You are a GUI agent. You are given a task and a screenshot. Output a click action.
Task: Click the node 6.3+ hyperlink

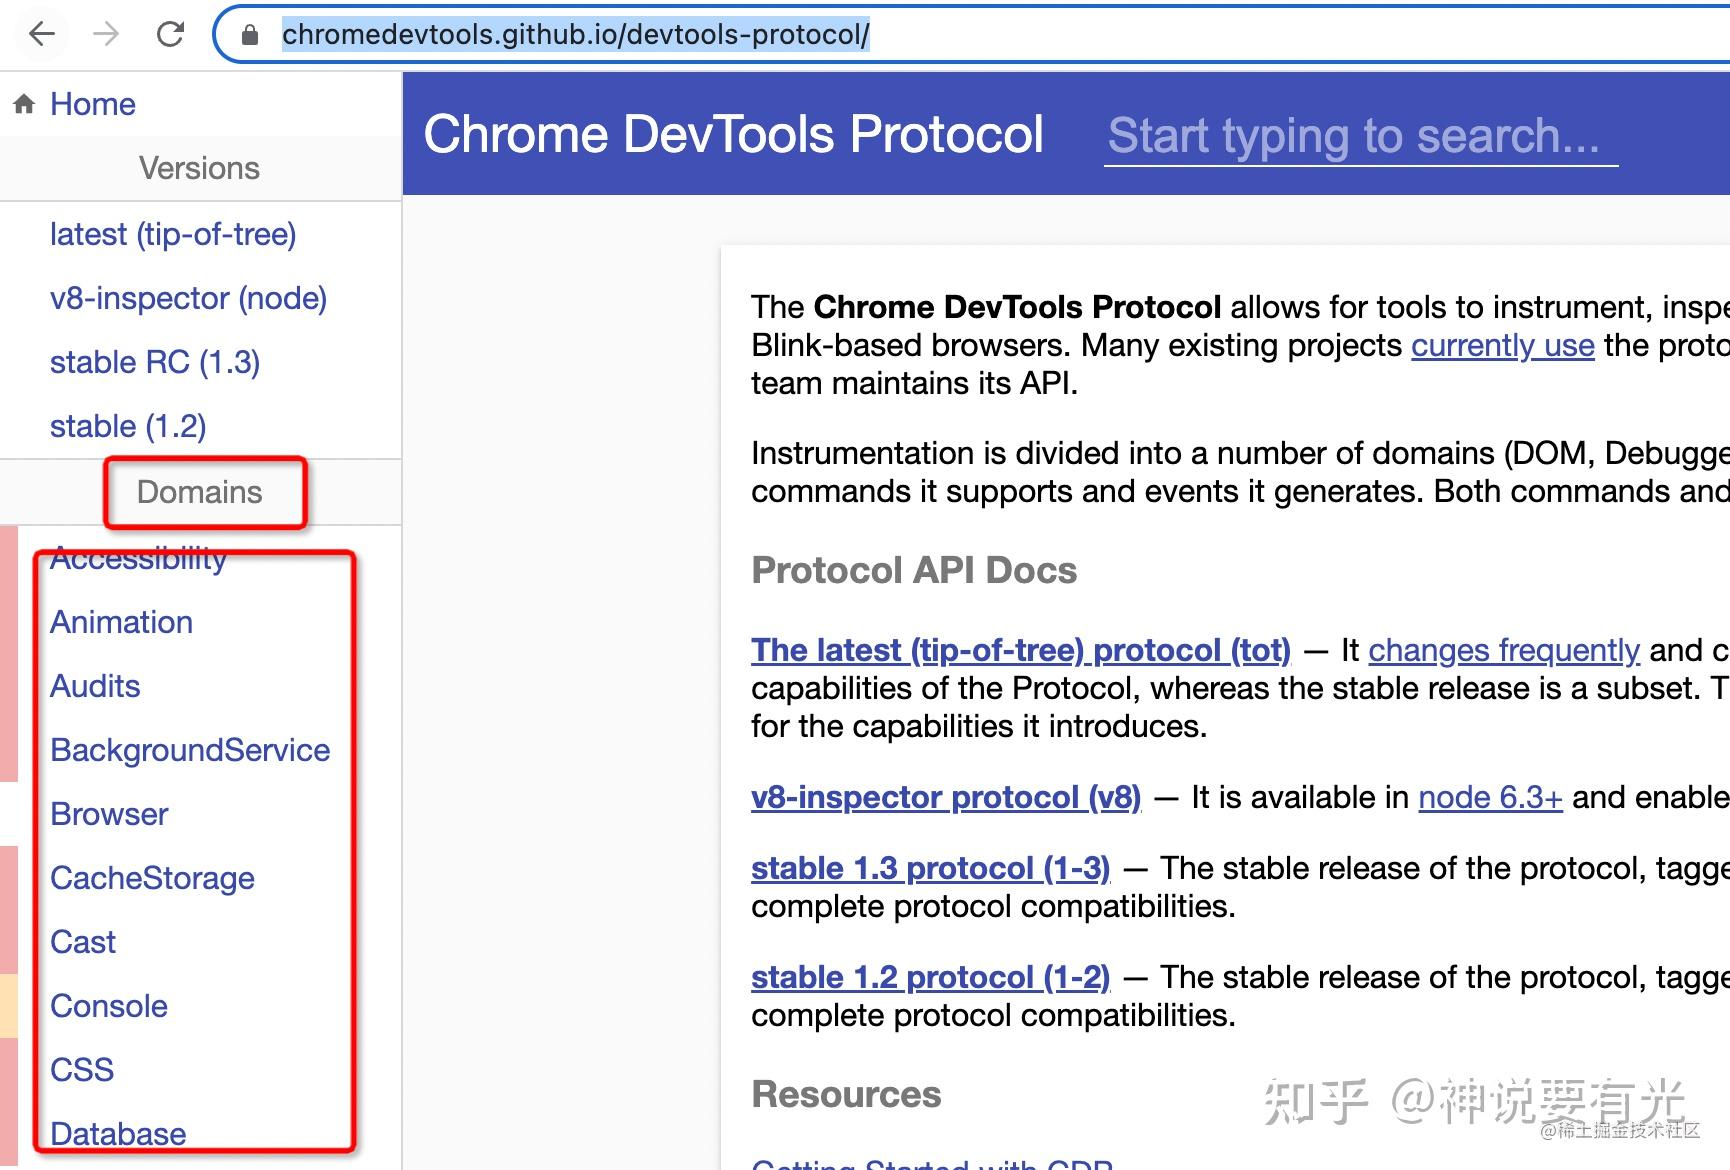pyautogui.click(x=1489, y=797)
